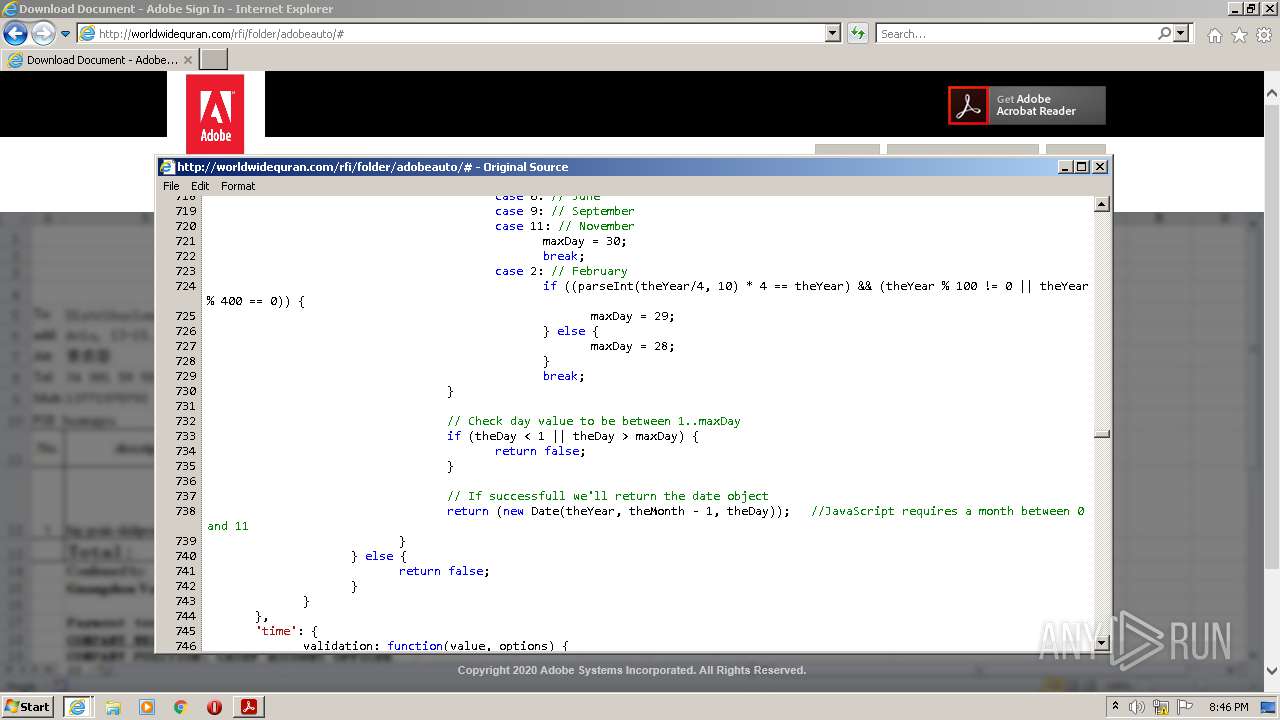Select the Download Document tab

point(100,60)
